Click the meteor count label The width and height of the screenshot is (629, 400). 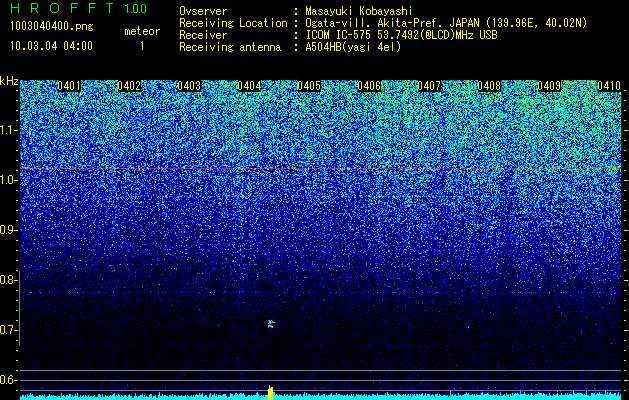[x=142, y=31]
